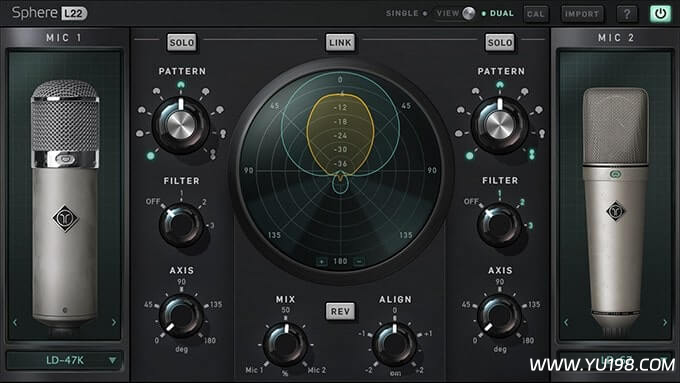The width and height of the screenshot is (680, 383).
Task: Select Mic 1 pattern icon just above figure-8
Action: coord(223,134)
